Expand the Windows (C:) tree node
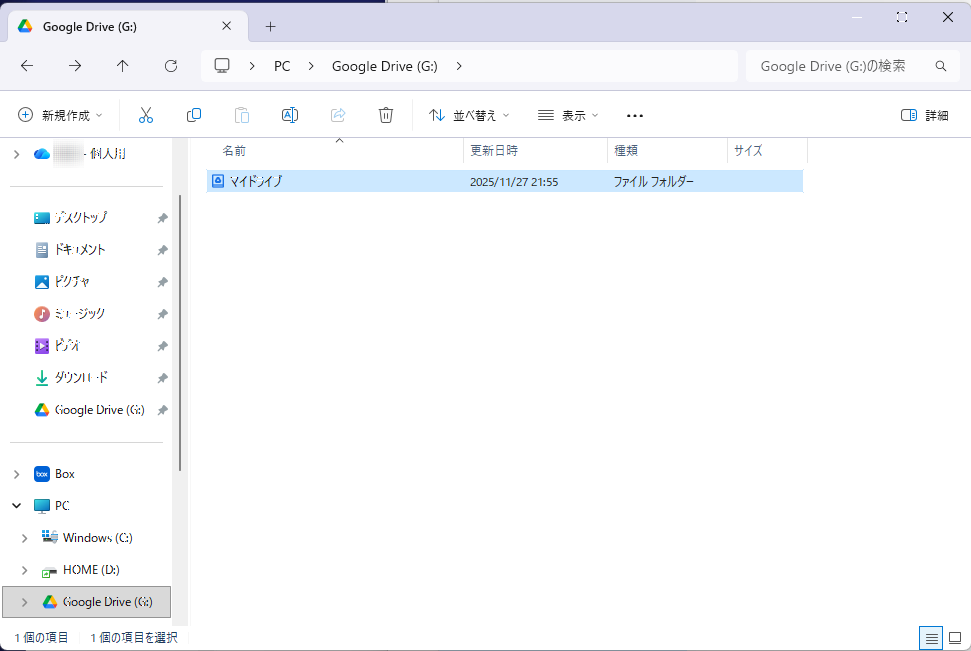 (25, 538)
